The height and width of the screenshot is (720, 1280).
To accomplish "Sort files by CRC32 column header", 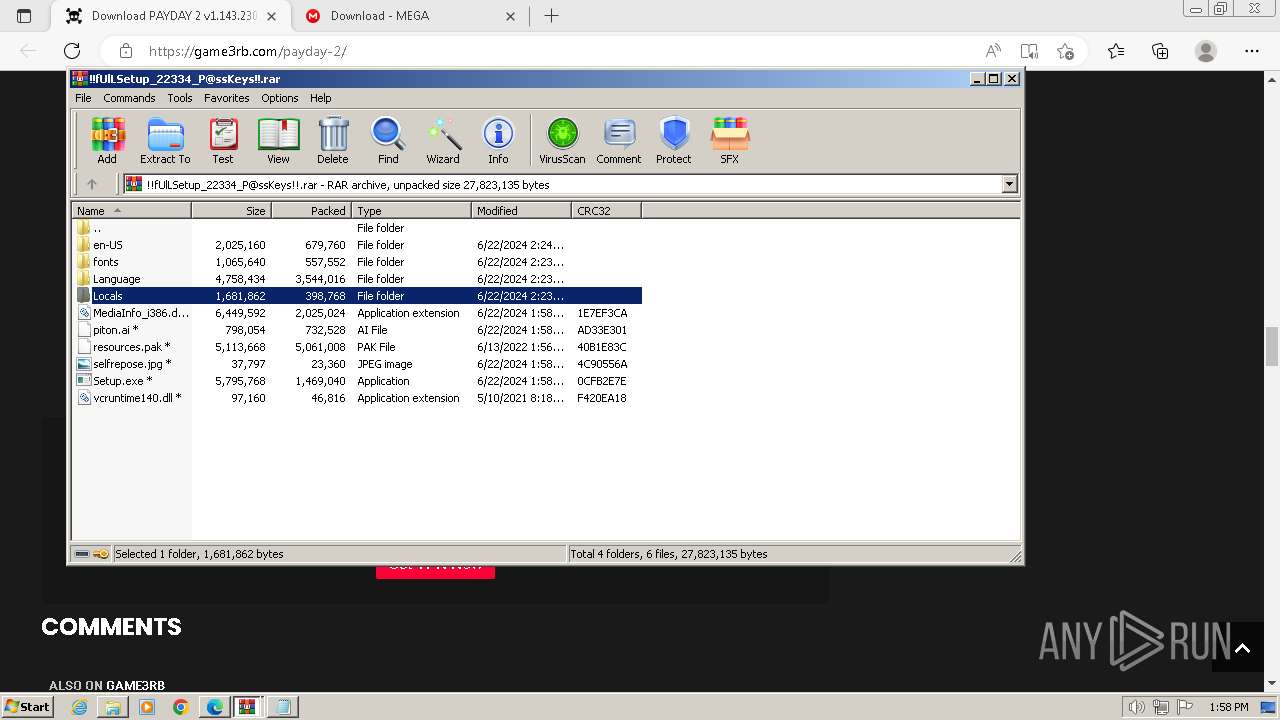I will point(606,211).
